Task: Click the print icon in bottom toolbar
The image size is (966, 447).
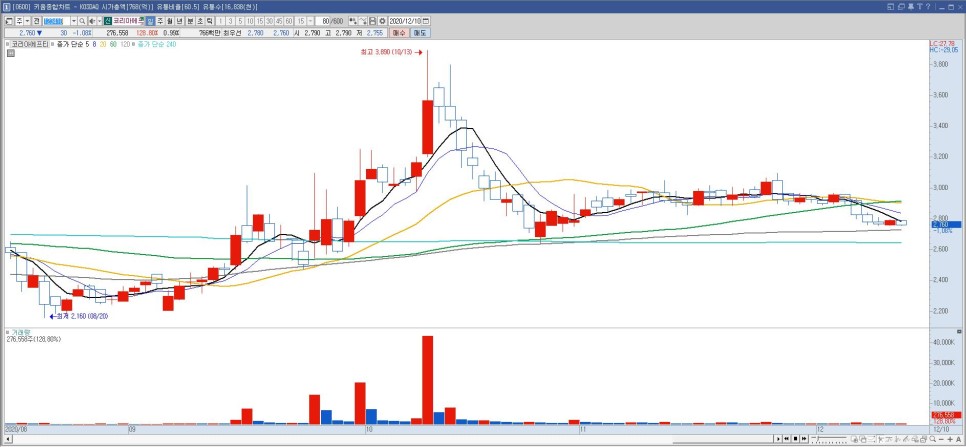Action: click(x=923, y=438)
